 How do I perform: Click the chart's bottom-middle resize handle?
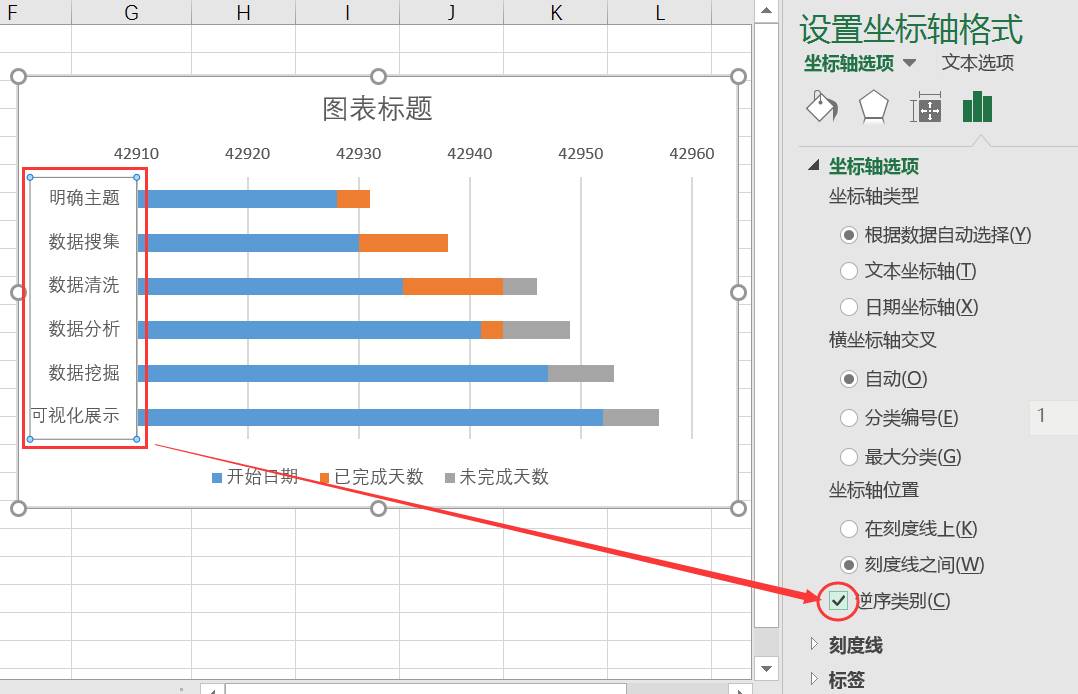click(378, 508)
